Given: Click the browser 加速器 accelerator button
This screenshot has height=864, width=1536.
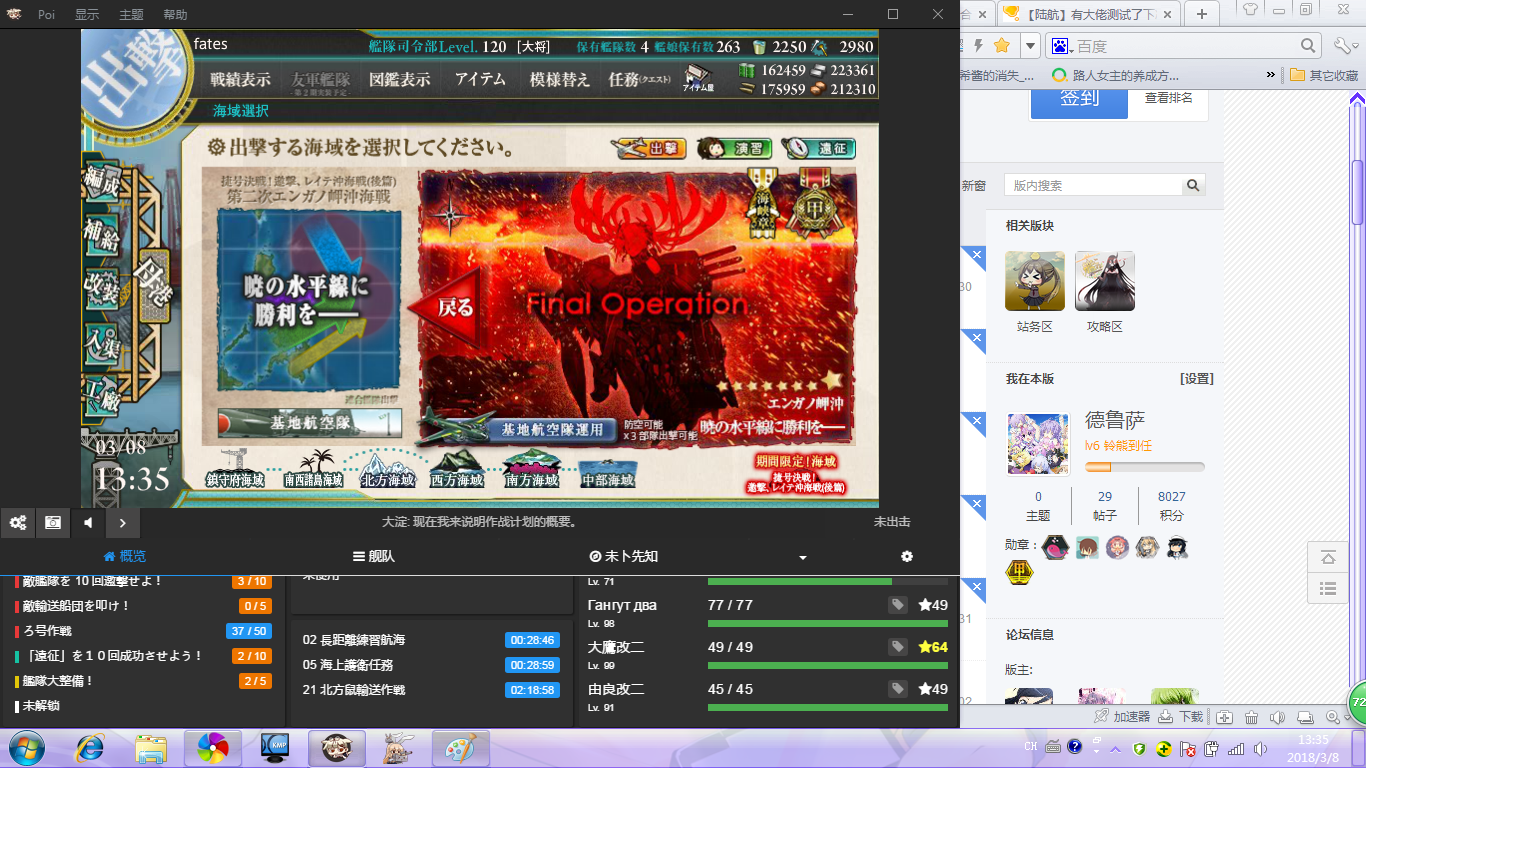Looking at the screenshot, I should click(1122, 717).
